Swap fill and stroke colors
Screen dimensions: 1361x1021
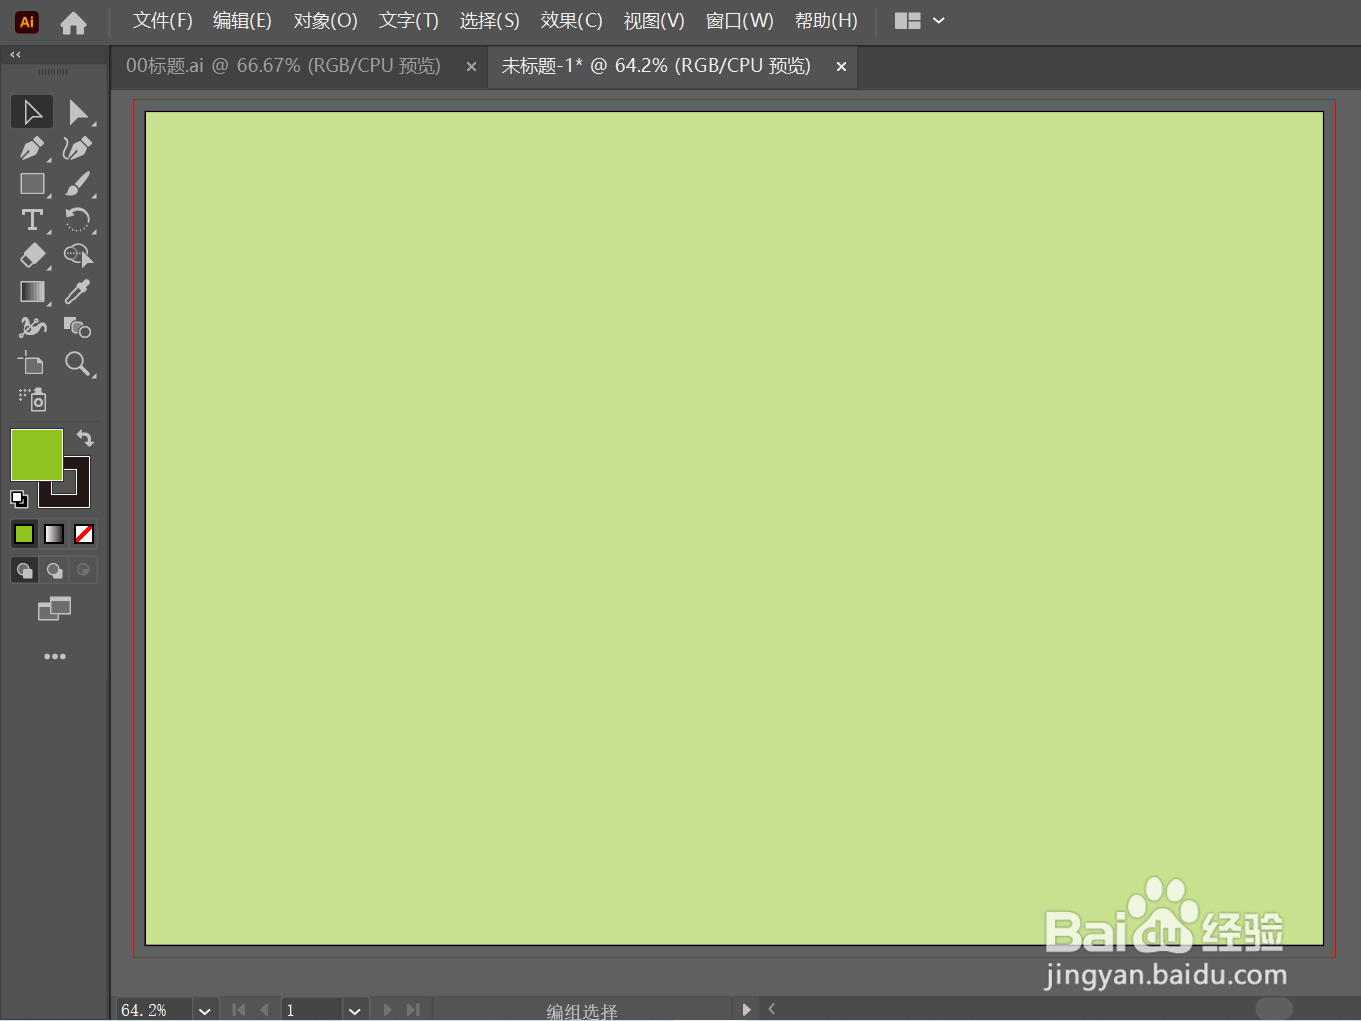point(86,438)
